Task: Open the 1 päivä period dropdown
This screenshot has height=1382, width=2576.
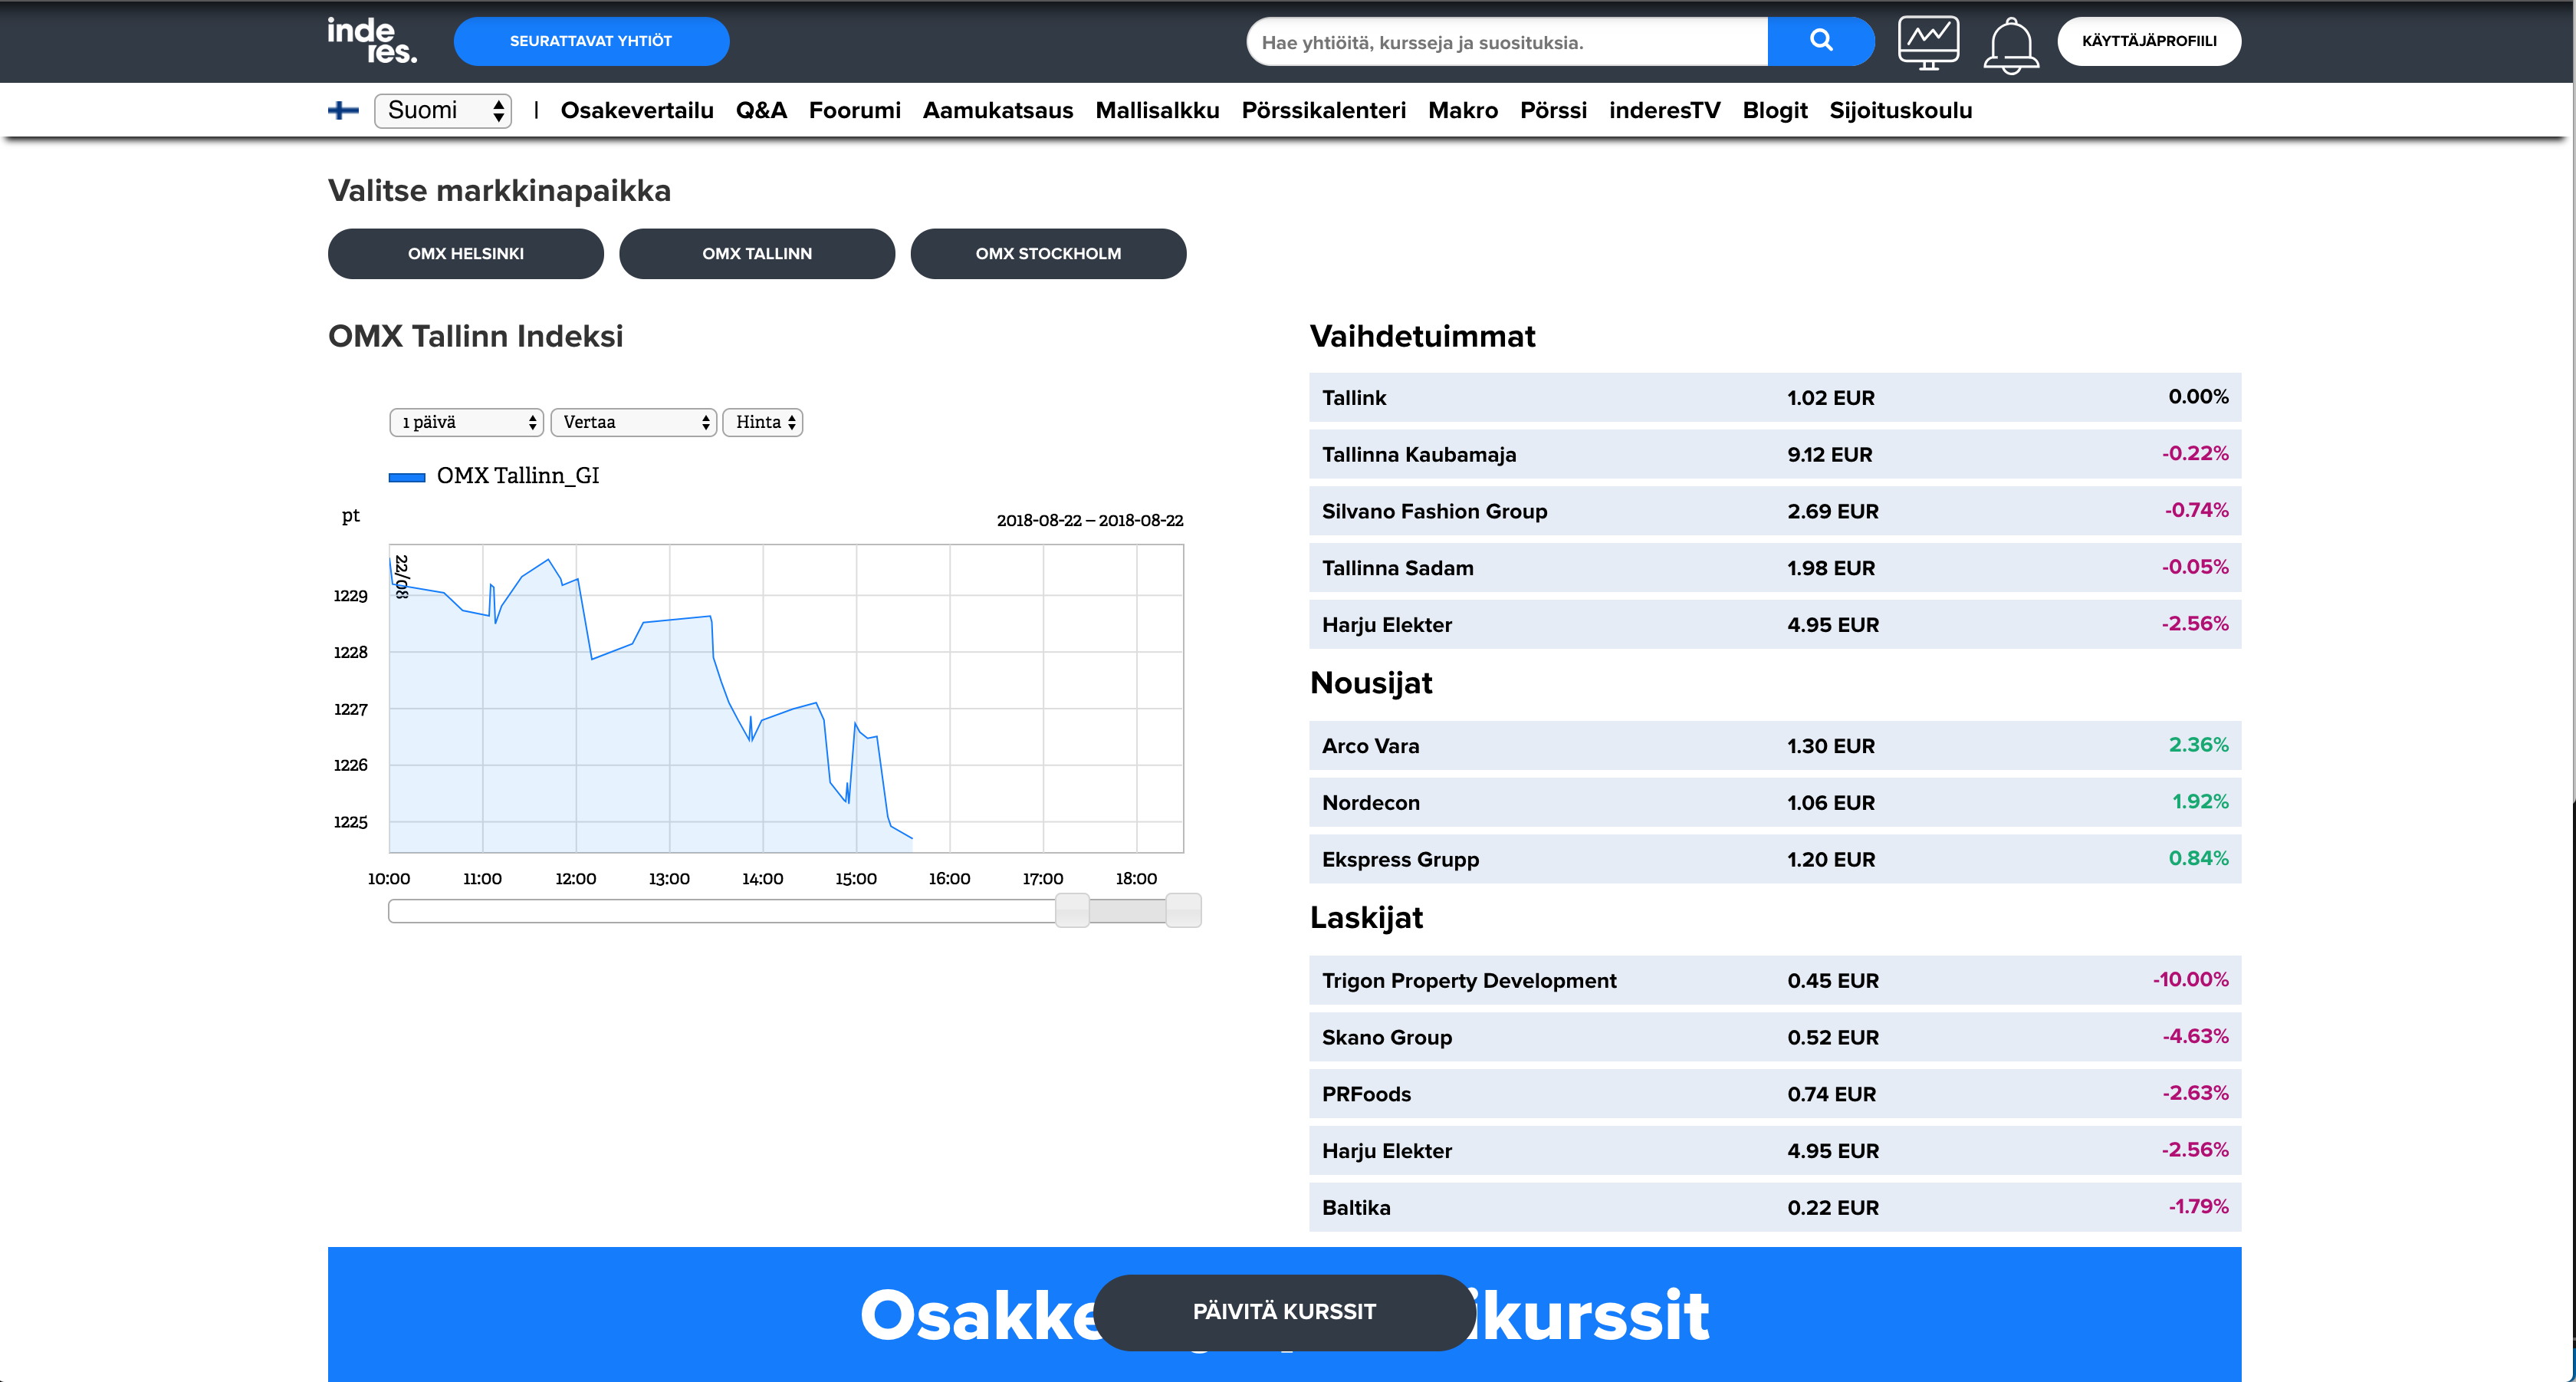Action: 467,422
